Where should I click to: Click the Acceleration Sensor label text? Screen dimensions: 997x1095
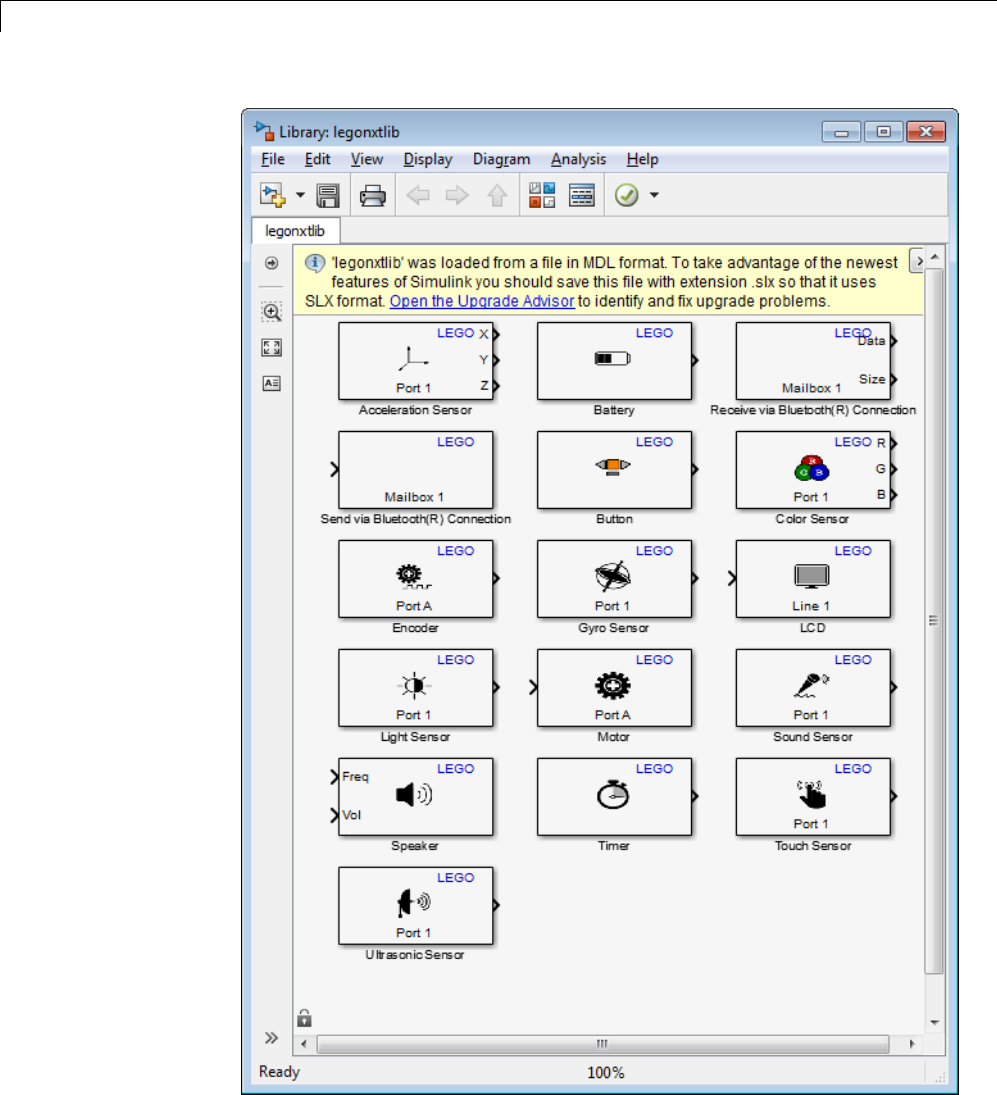point(415,410)
